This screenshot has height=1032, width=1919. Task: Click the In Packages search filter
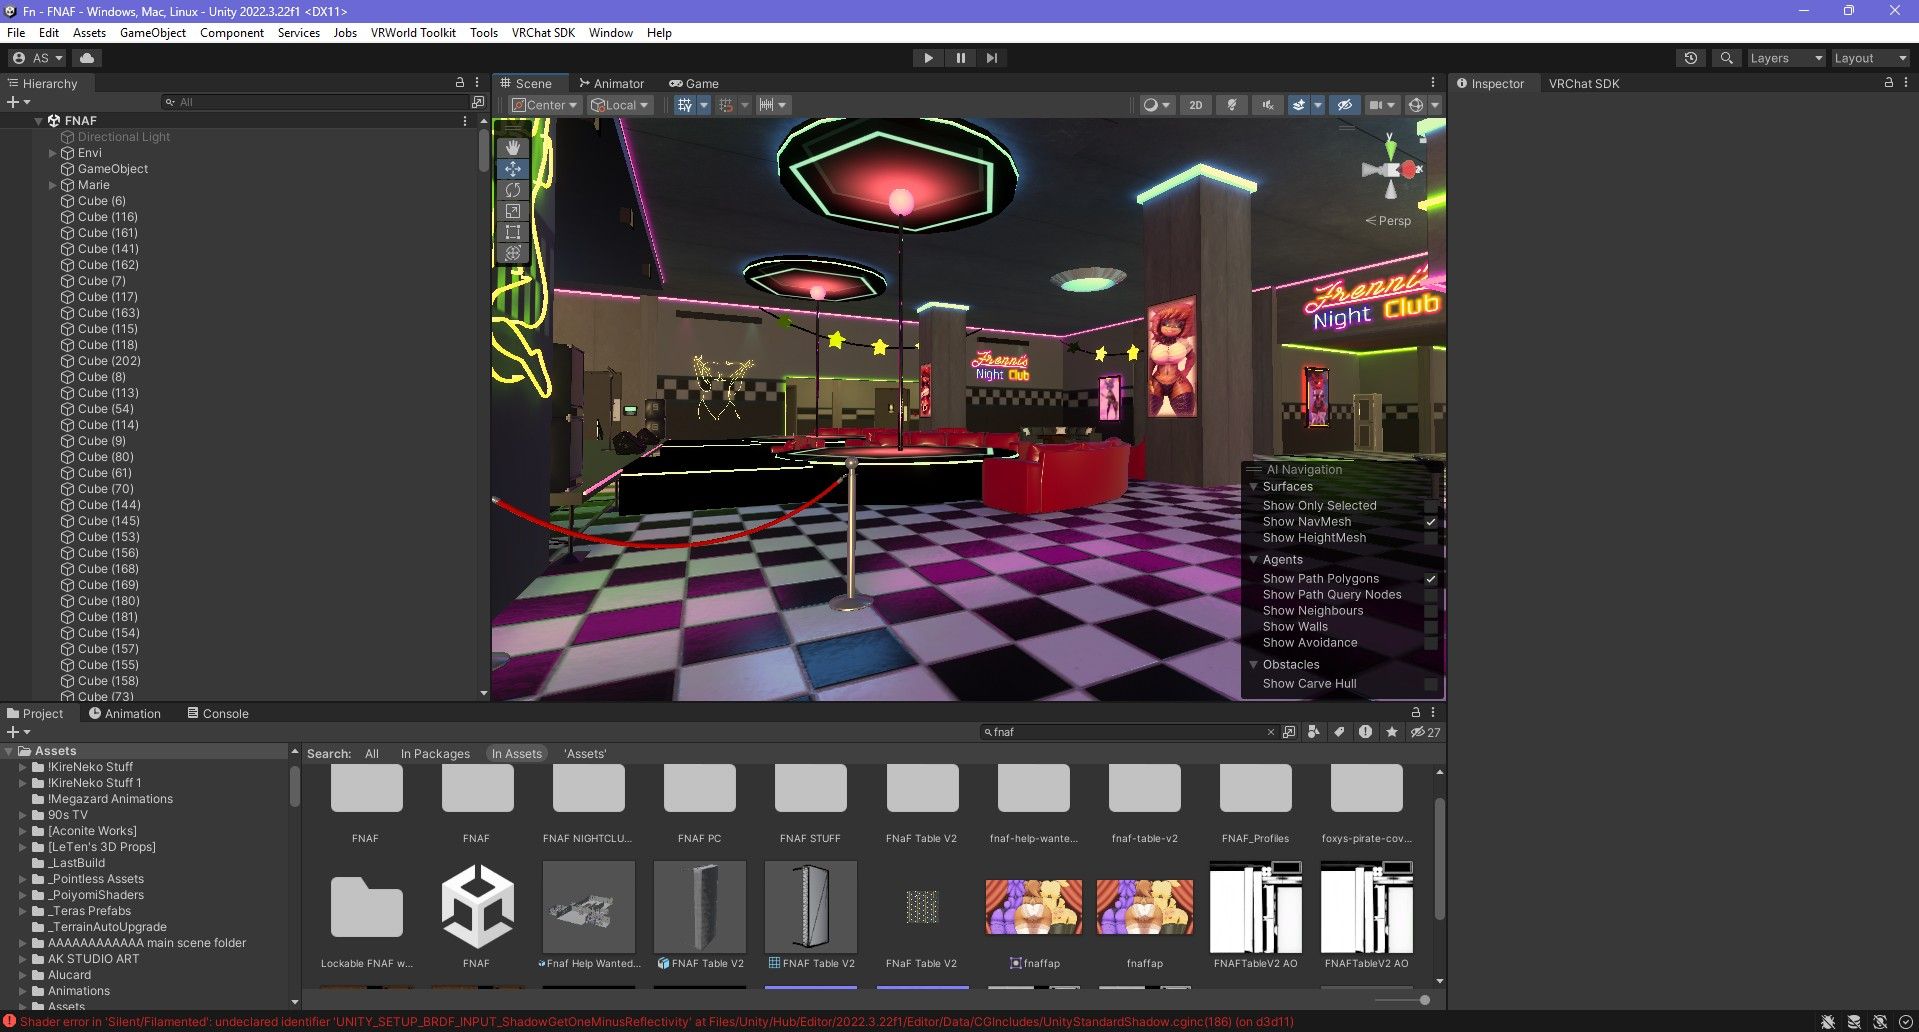(x=435, y=754)
